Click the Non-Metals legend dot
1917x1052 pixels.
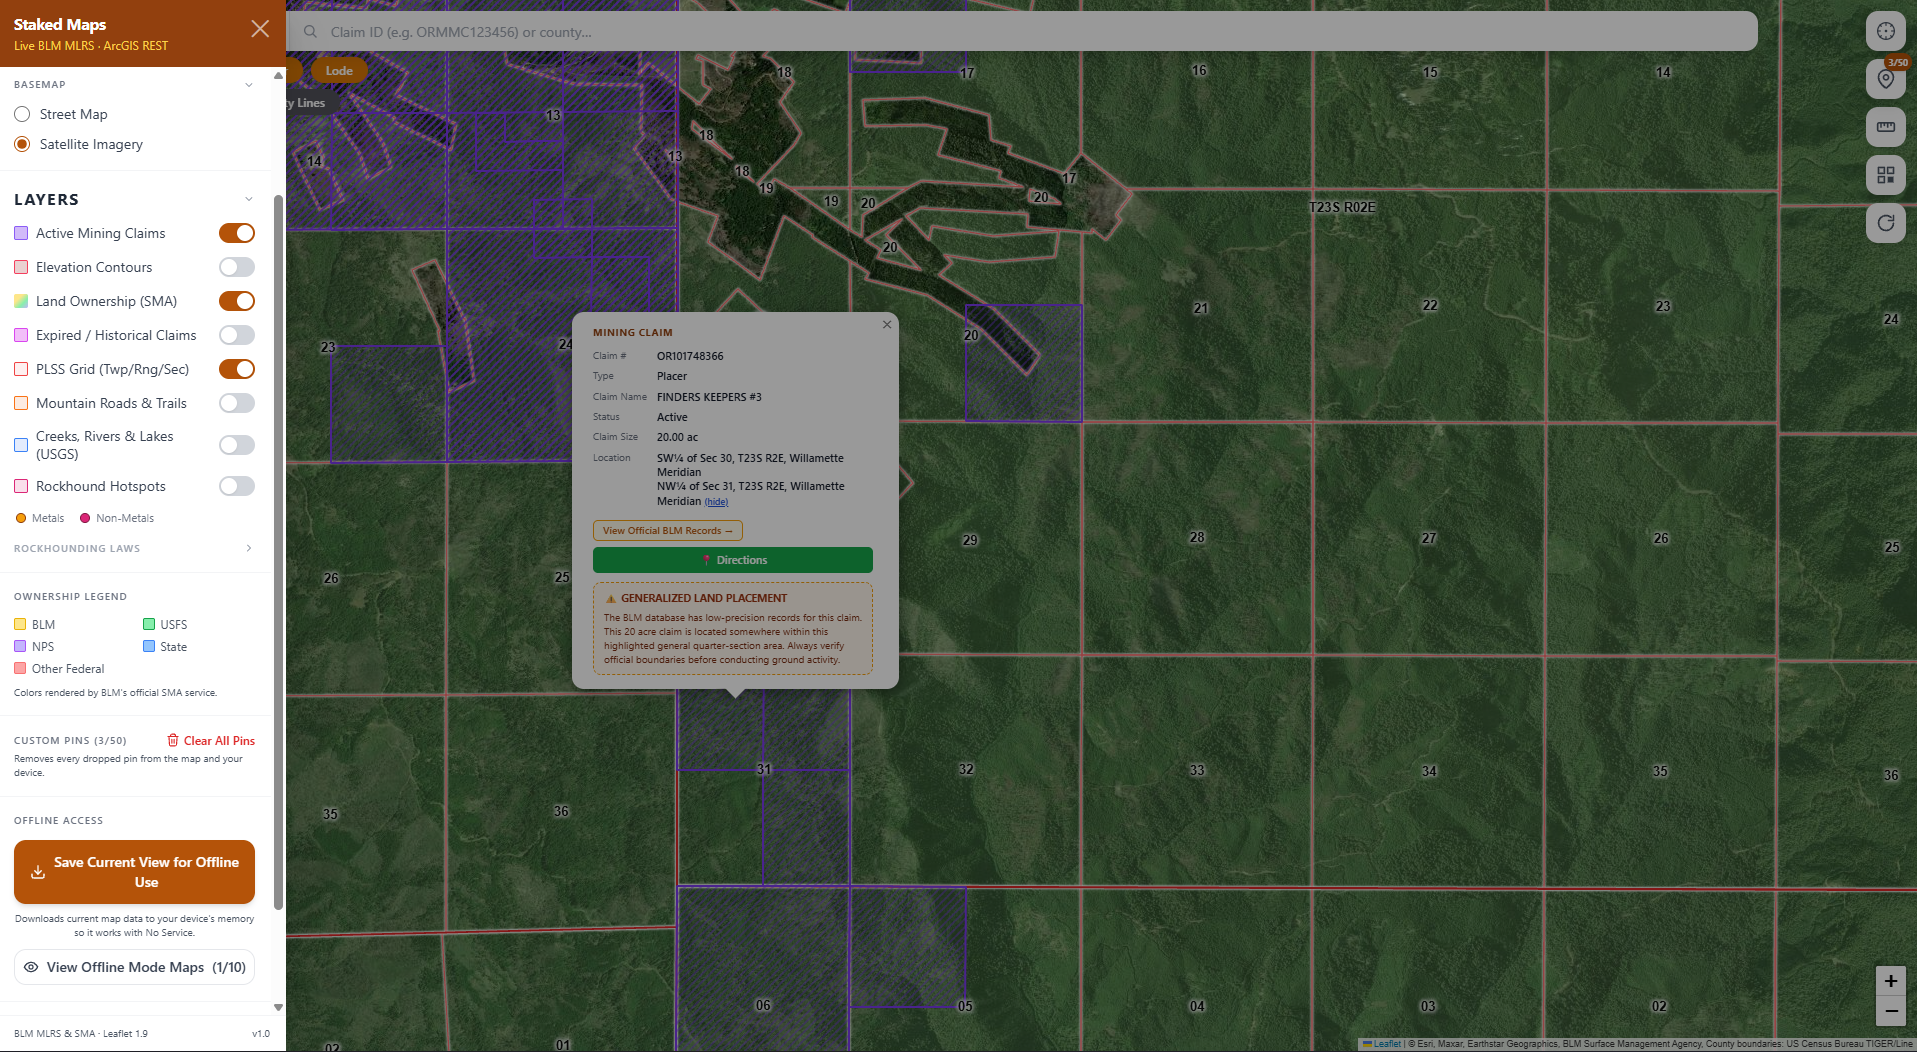tap(85, 518)
